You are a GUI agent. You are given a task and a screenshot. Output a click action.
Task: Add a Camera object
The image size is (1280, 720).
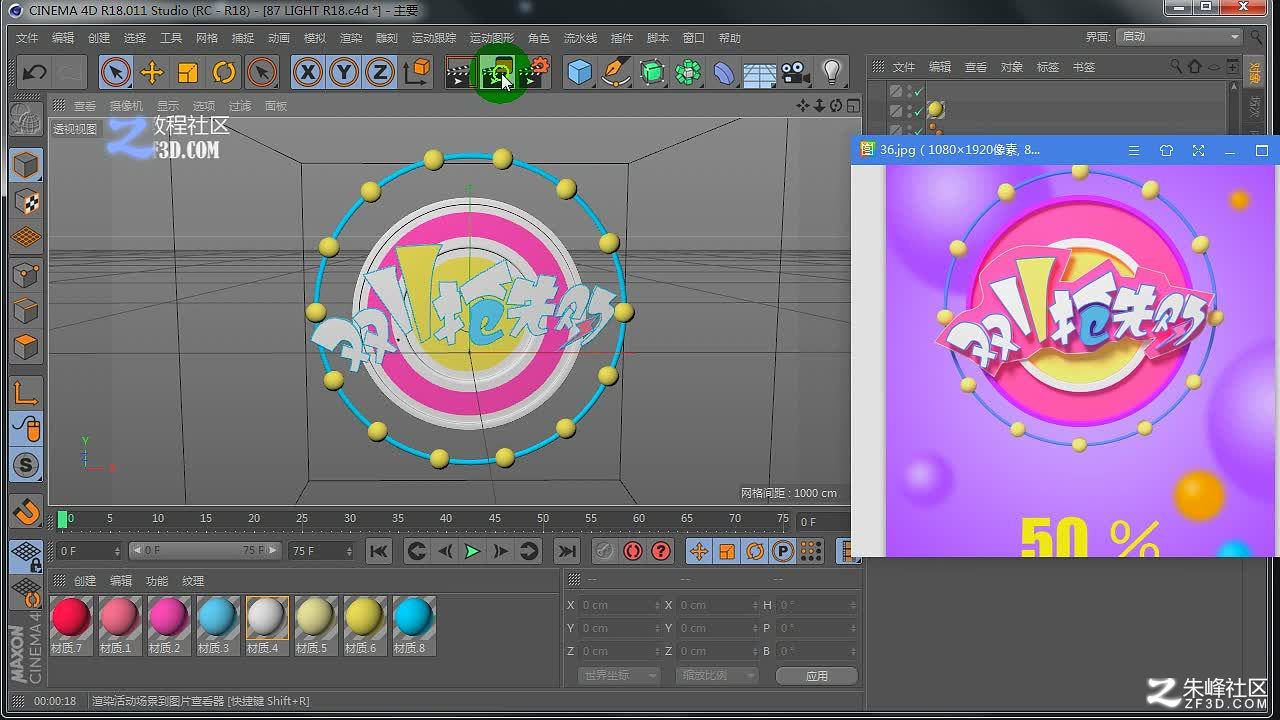click(795, 72)
